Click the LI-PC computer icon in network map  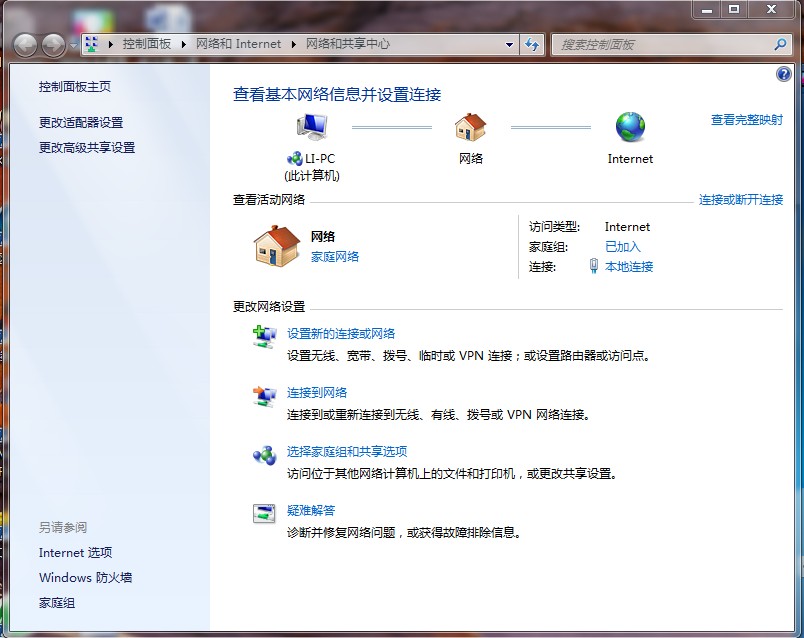tap(311, 125)
